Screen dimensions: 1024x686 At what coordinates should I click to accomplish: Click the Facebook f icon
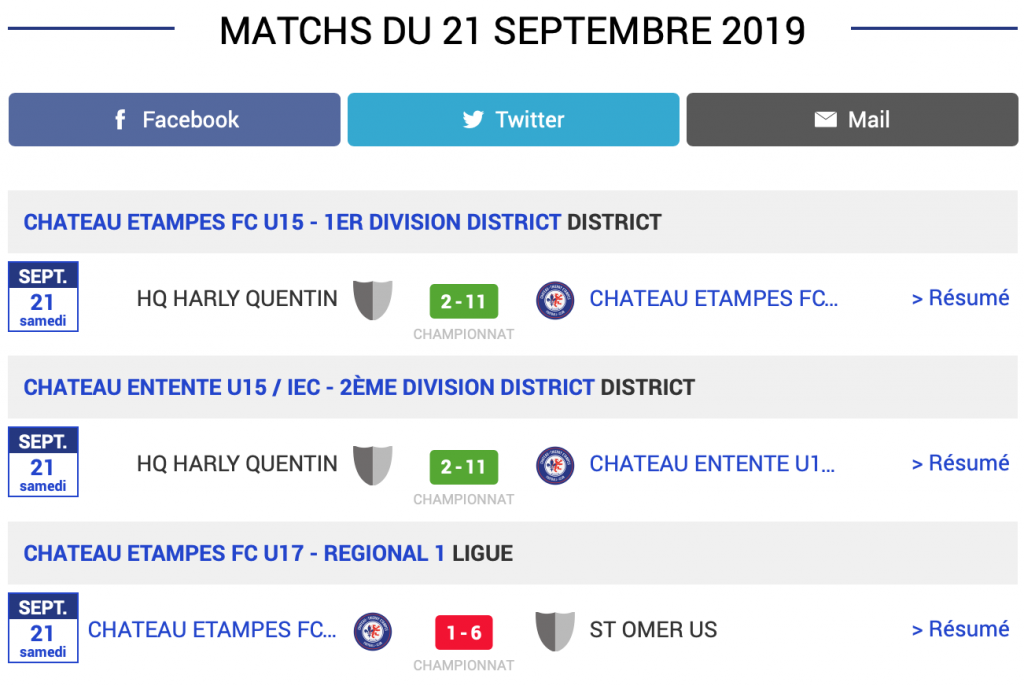(120, 120)
